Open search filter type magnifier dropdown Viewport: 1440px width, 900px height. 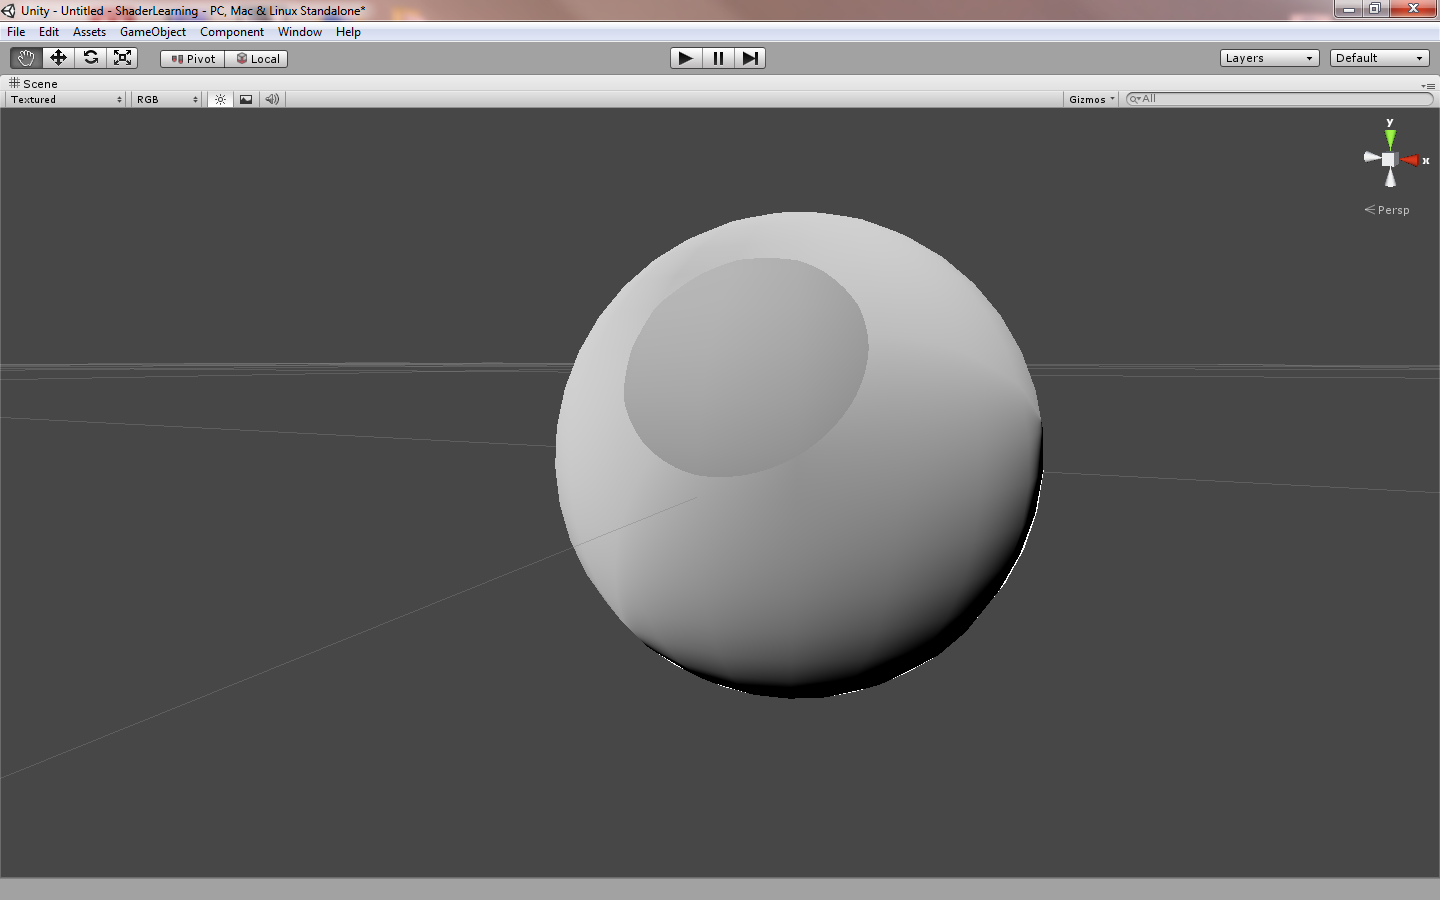(x=1135, y=99)
